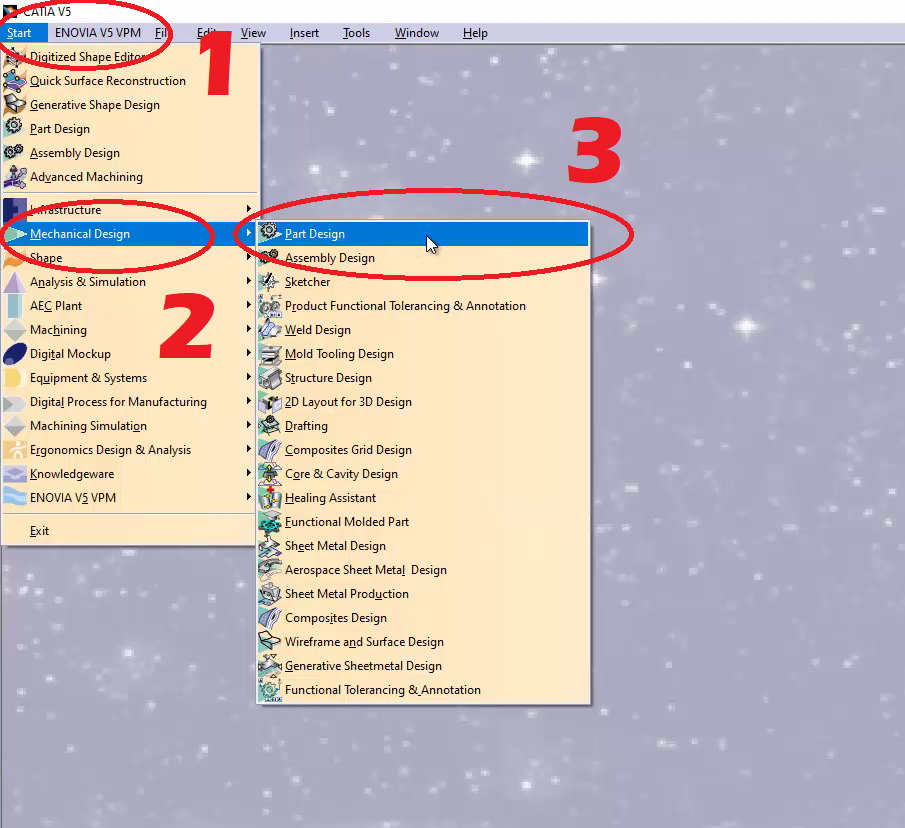
Task: Choose Composites Grid Design entry
Action: [348, 450]
